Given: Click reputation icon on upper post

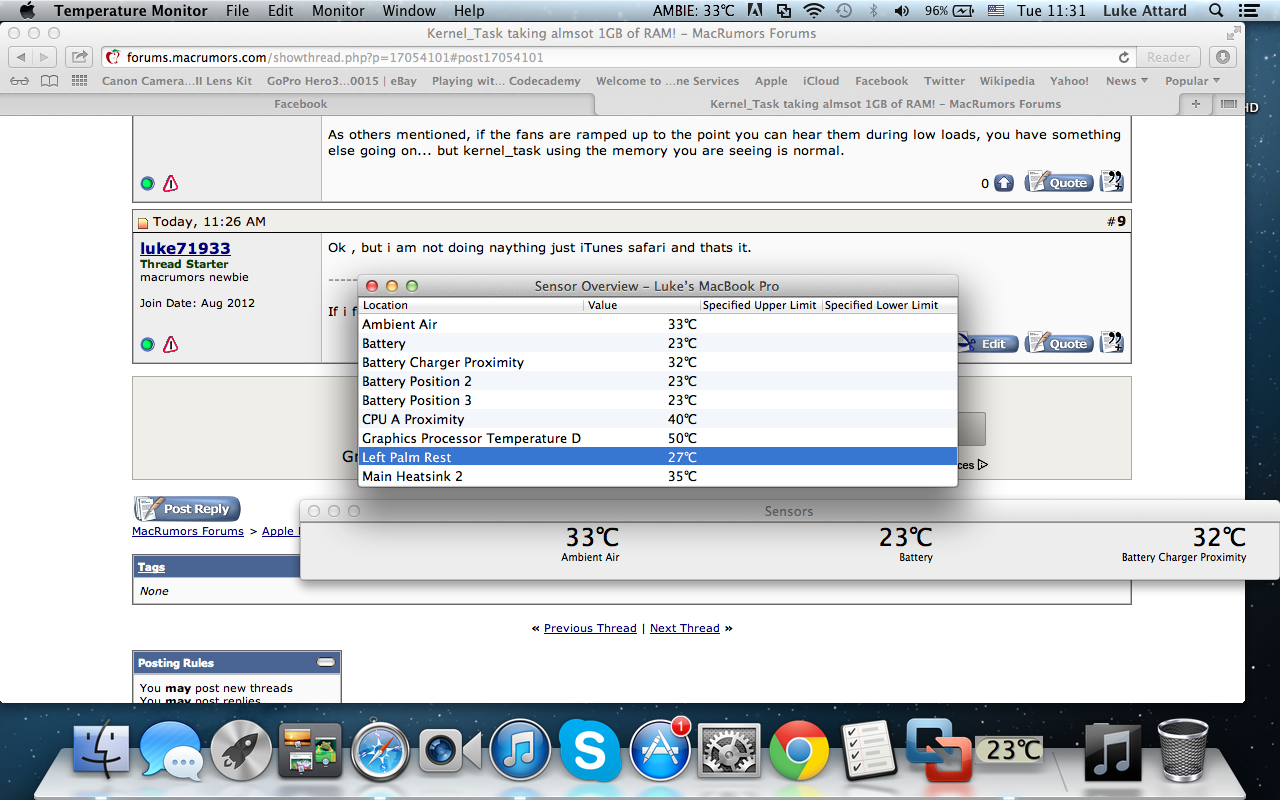Looking at the screenshot, I should [1003, 183].
